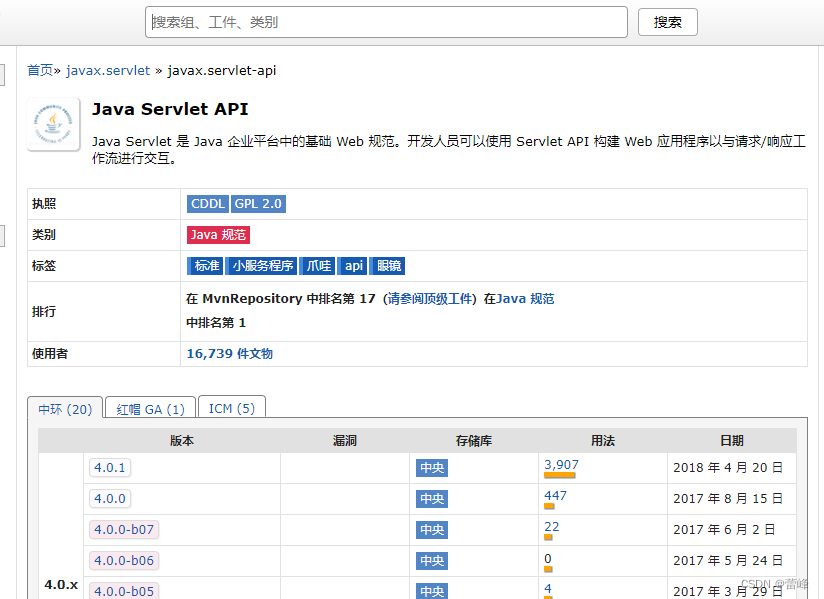Click the Java Servlet API logo thumbnail
The height and width of the screenshot is (599, 824).
click(x=54, y=124)
